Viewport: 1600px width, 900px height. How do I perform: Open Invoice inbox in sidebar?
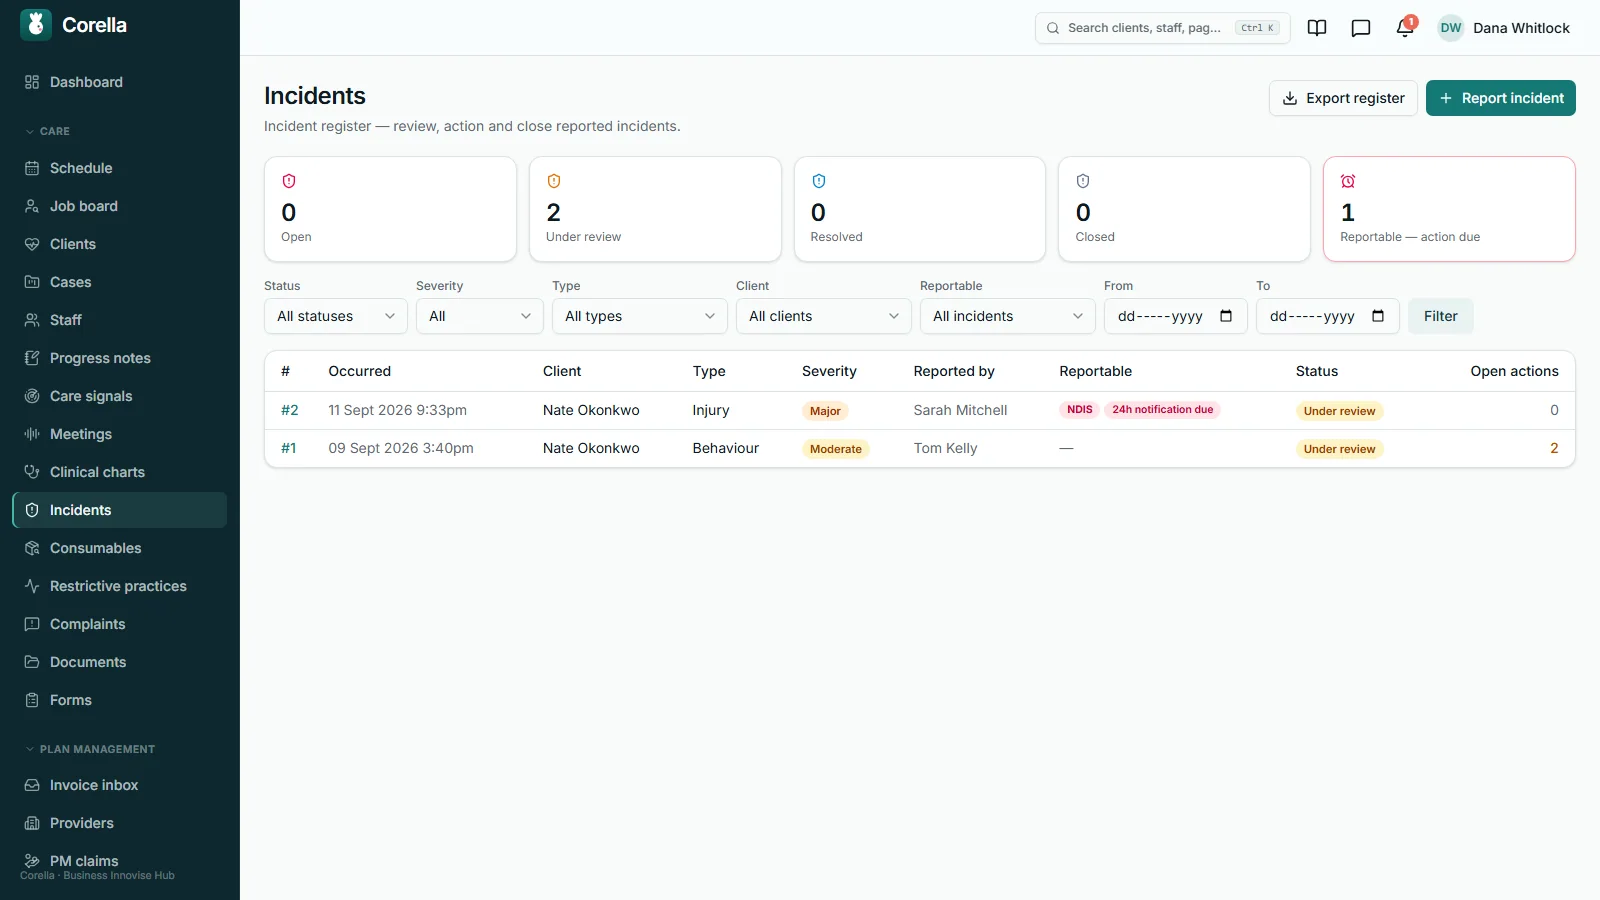coord(120,785)
